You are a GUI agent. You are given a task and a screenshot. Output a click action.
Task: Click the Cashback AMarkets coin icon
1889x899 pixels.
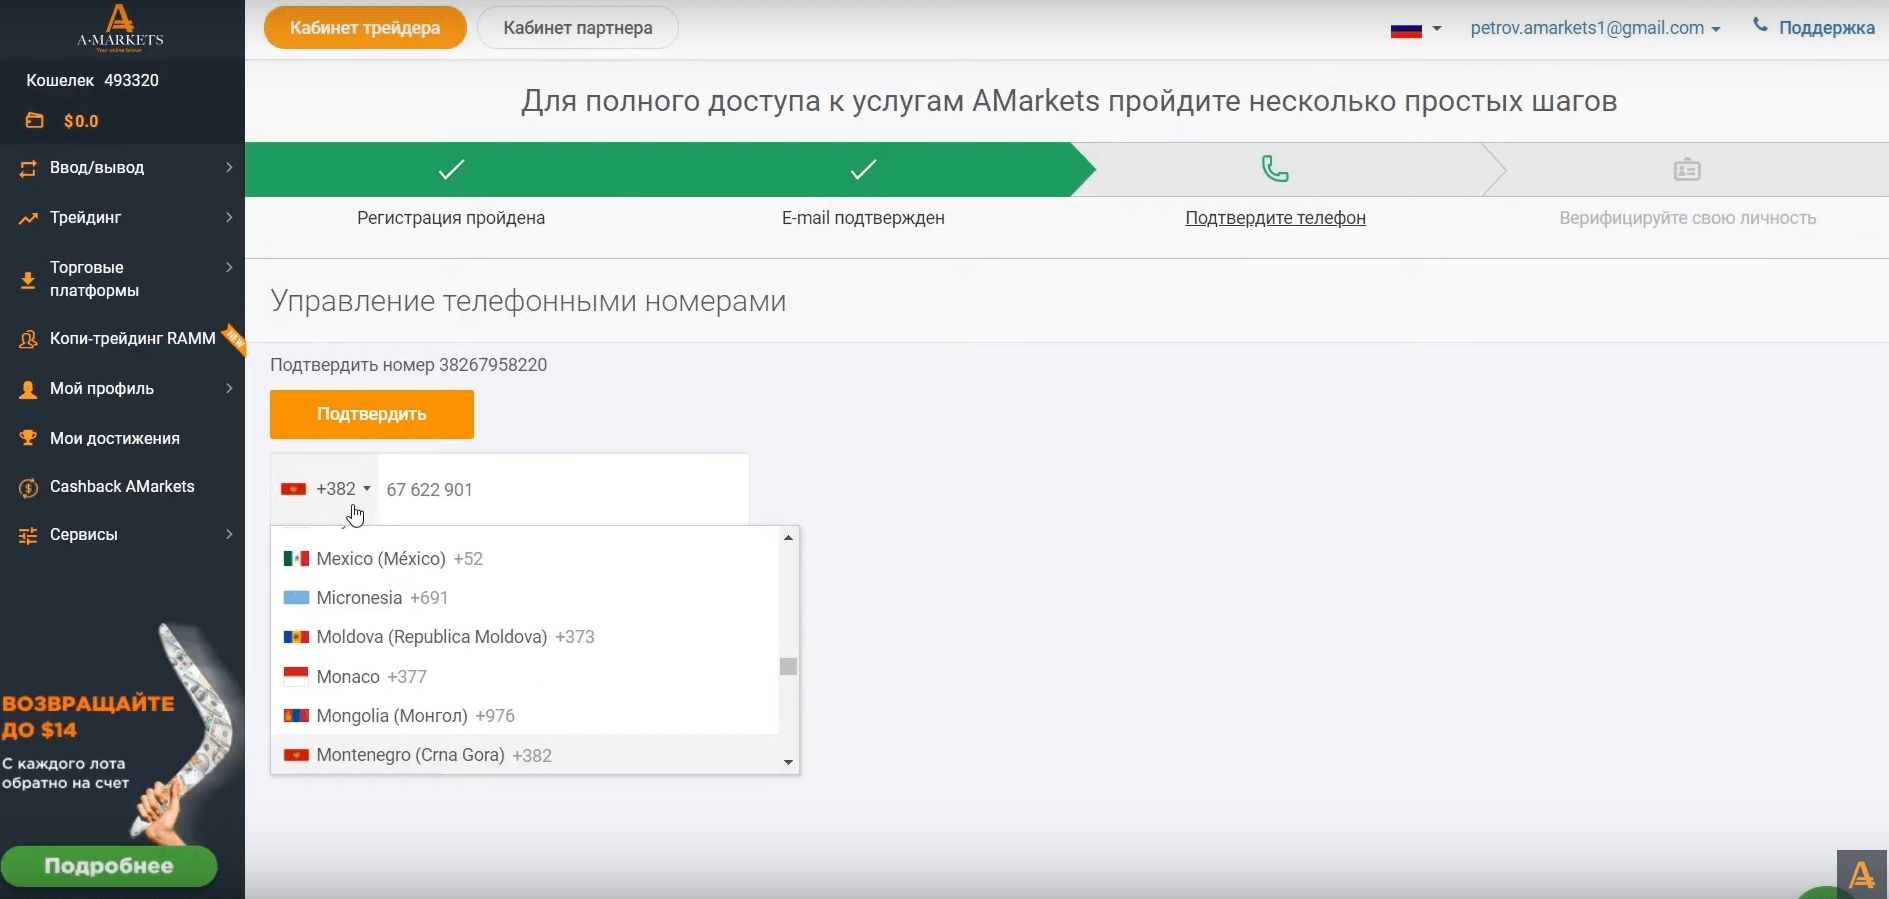(x=28, y=487)
